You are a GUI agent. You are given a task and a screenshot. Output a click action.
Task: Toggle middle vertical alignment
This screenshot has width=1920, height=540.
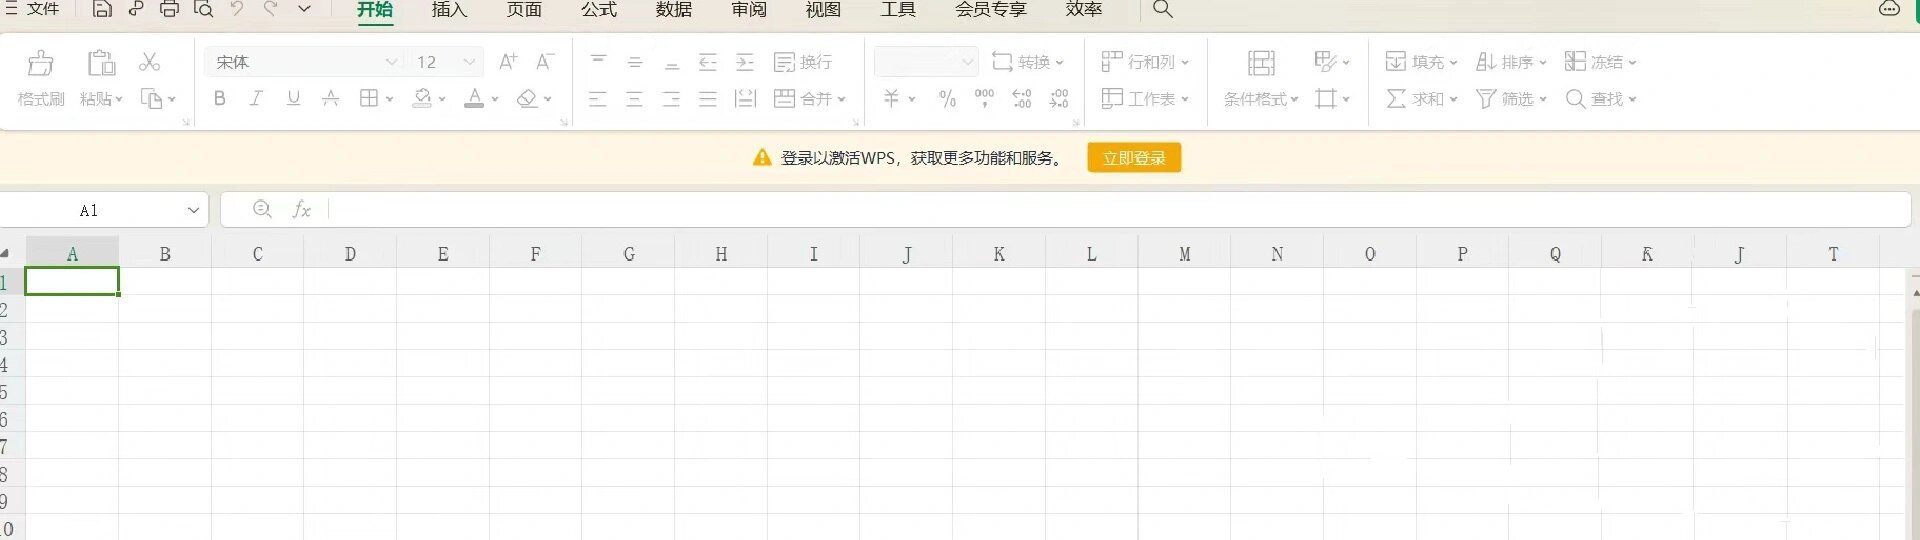[635, 62]
